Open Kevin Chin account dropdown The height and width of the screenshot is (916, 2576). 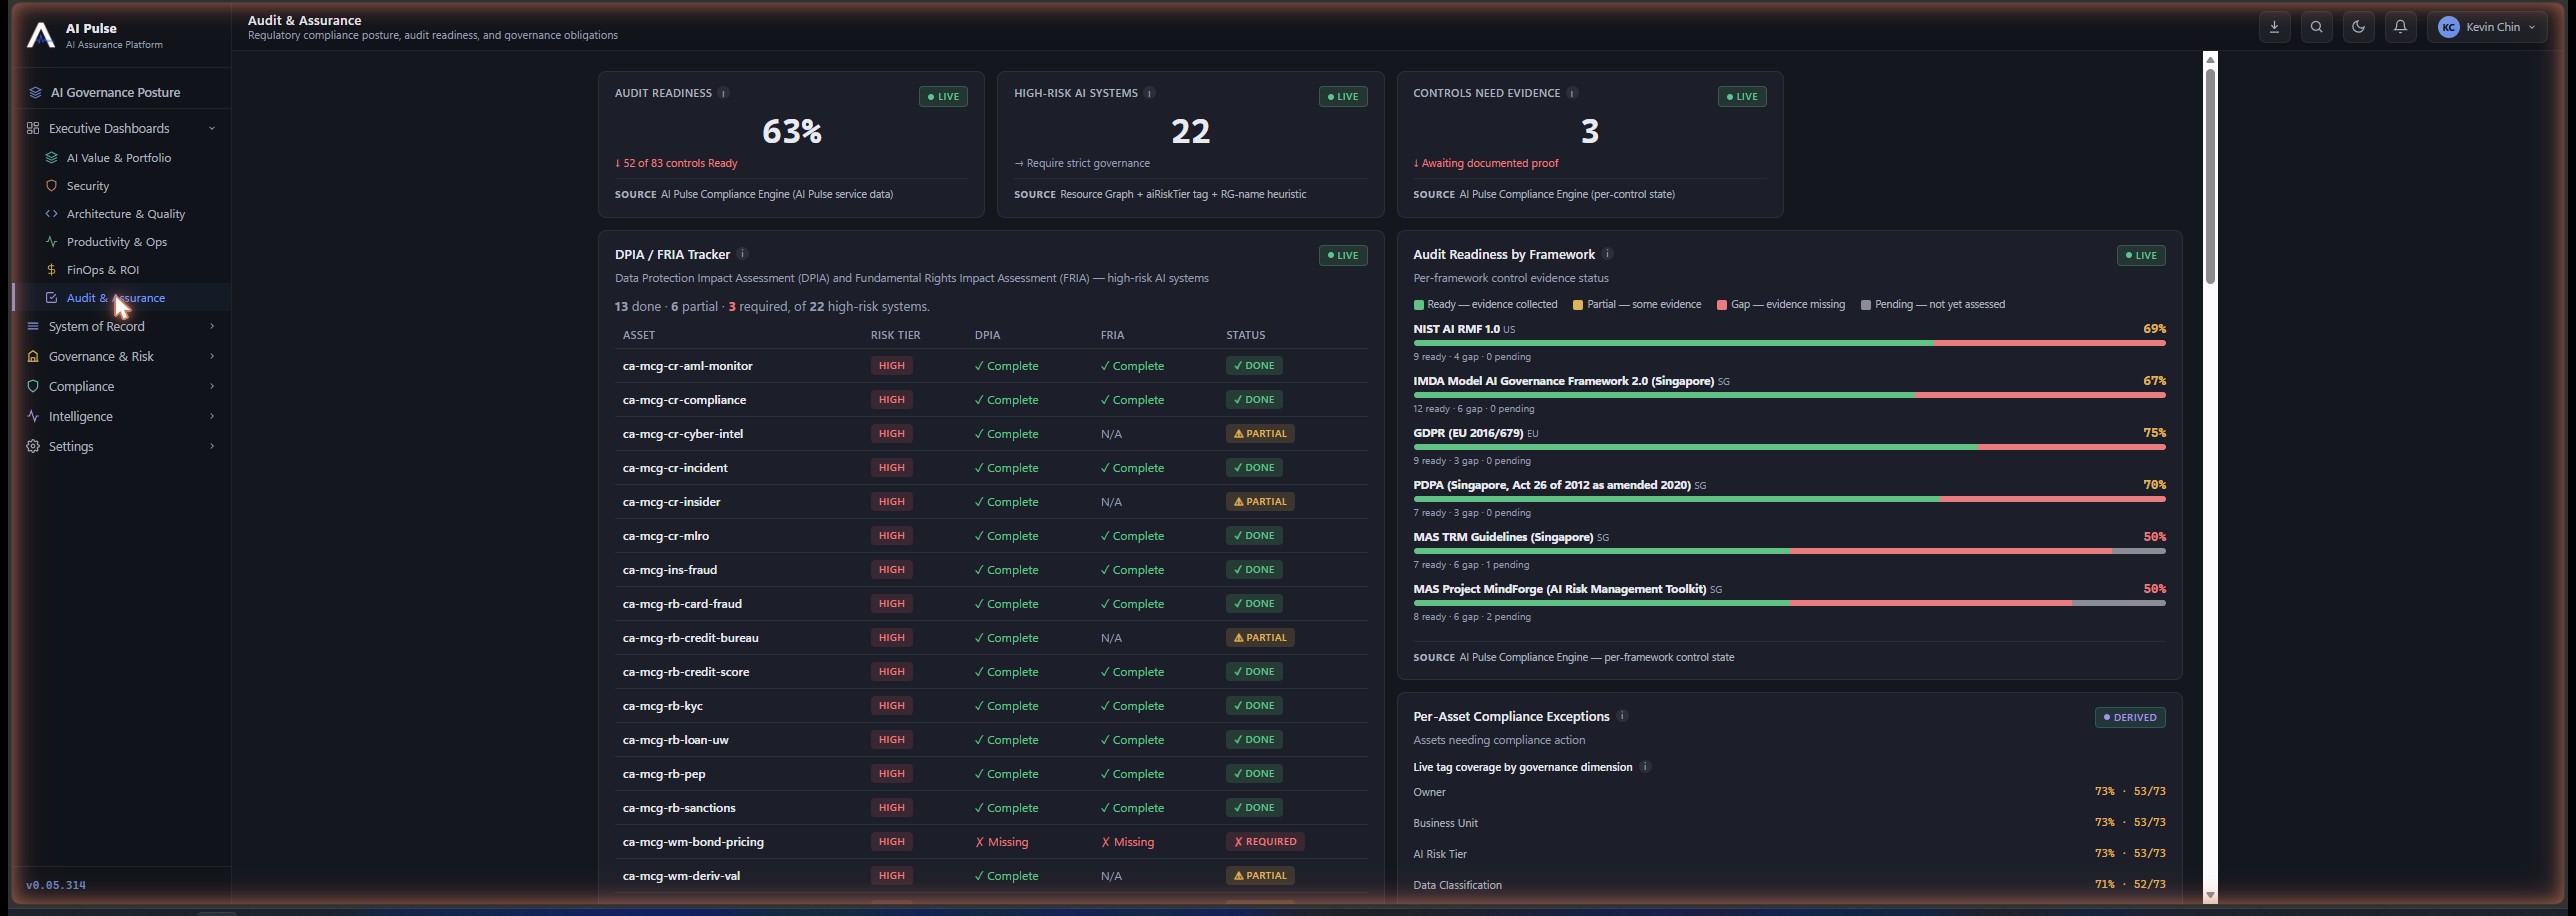[2487, 27]
